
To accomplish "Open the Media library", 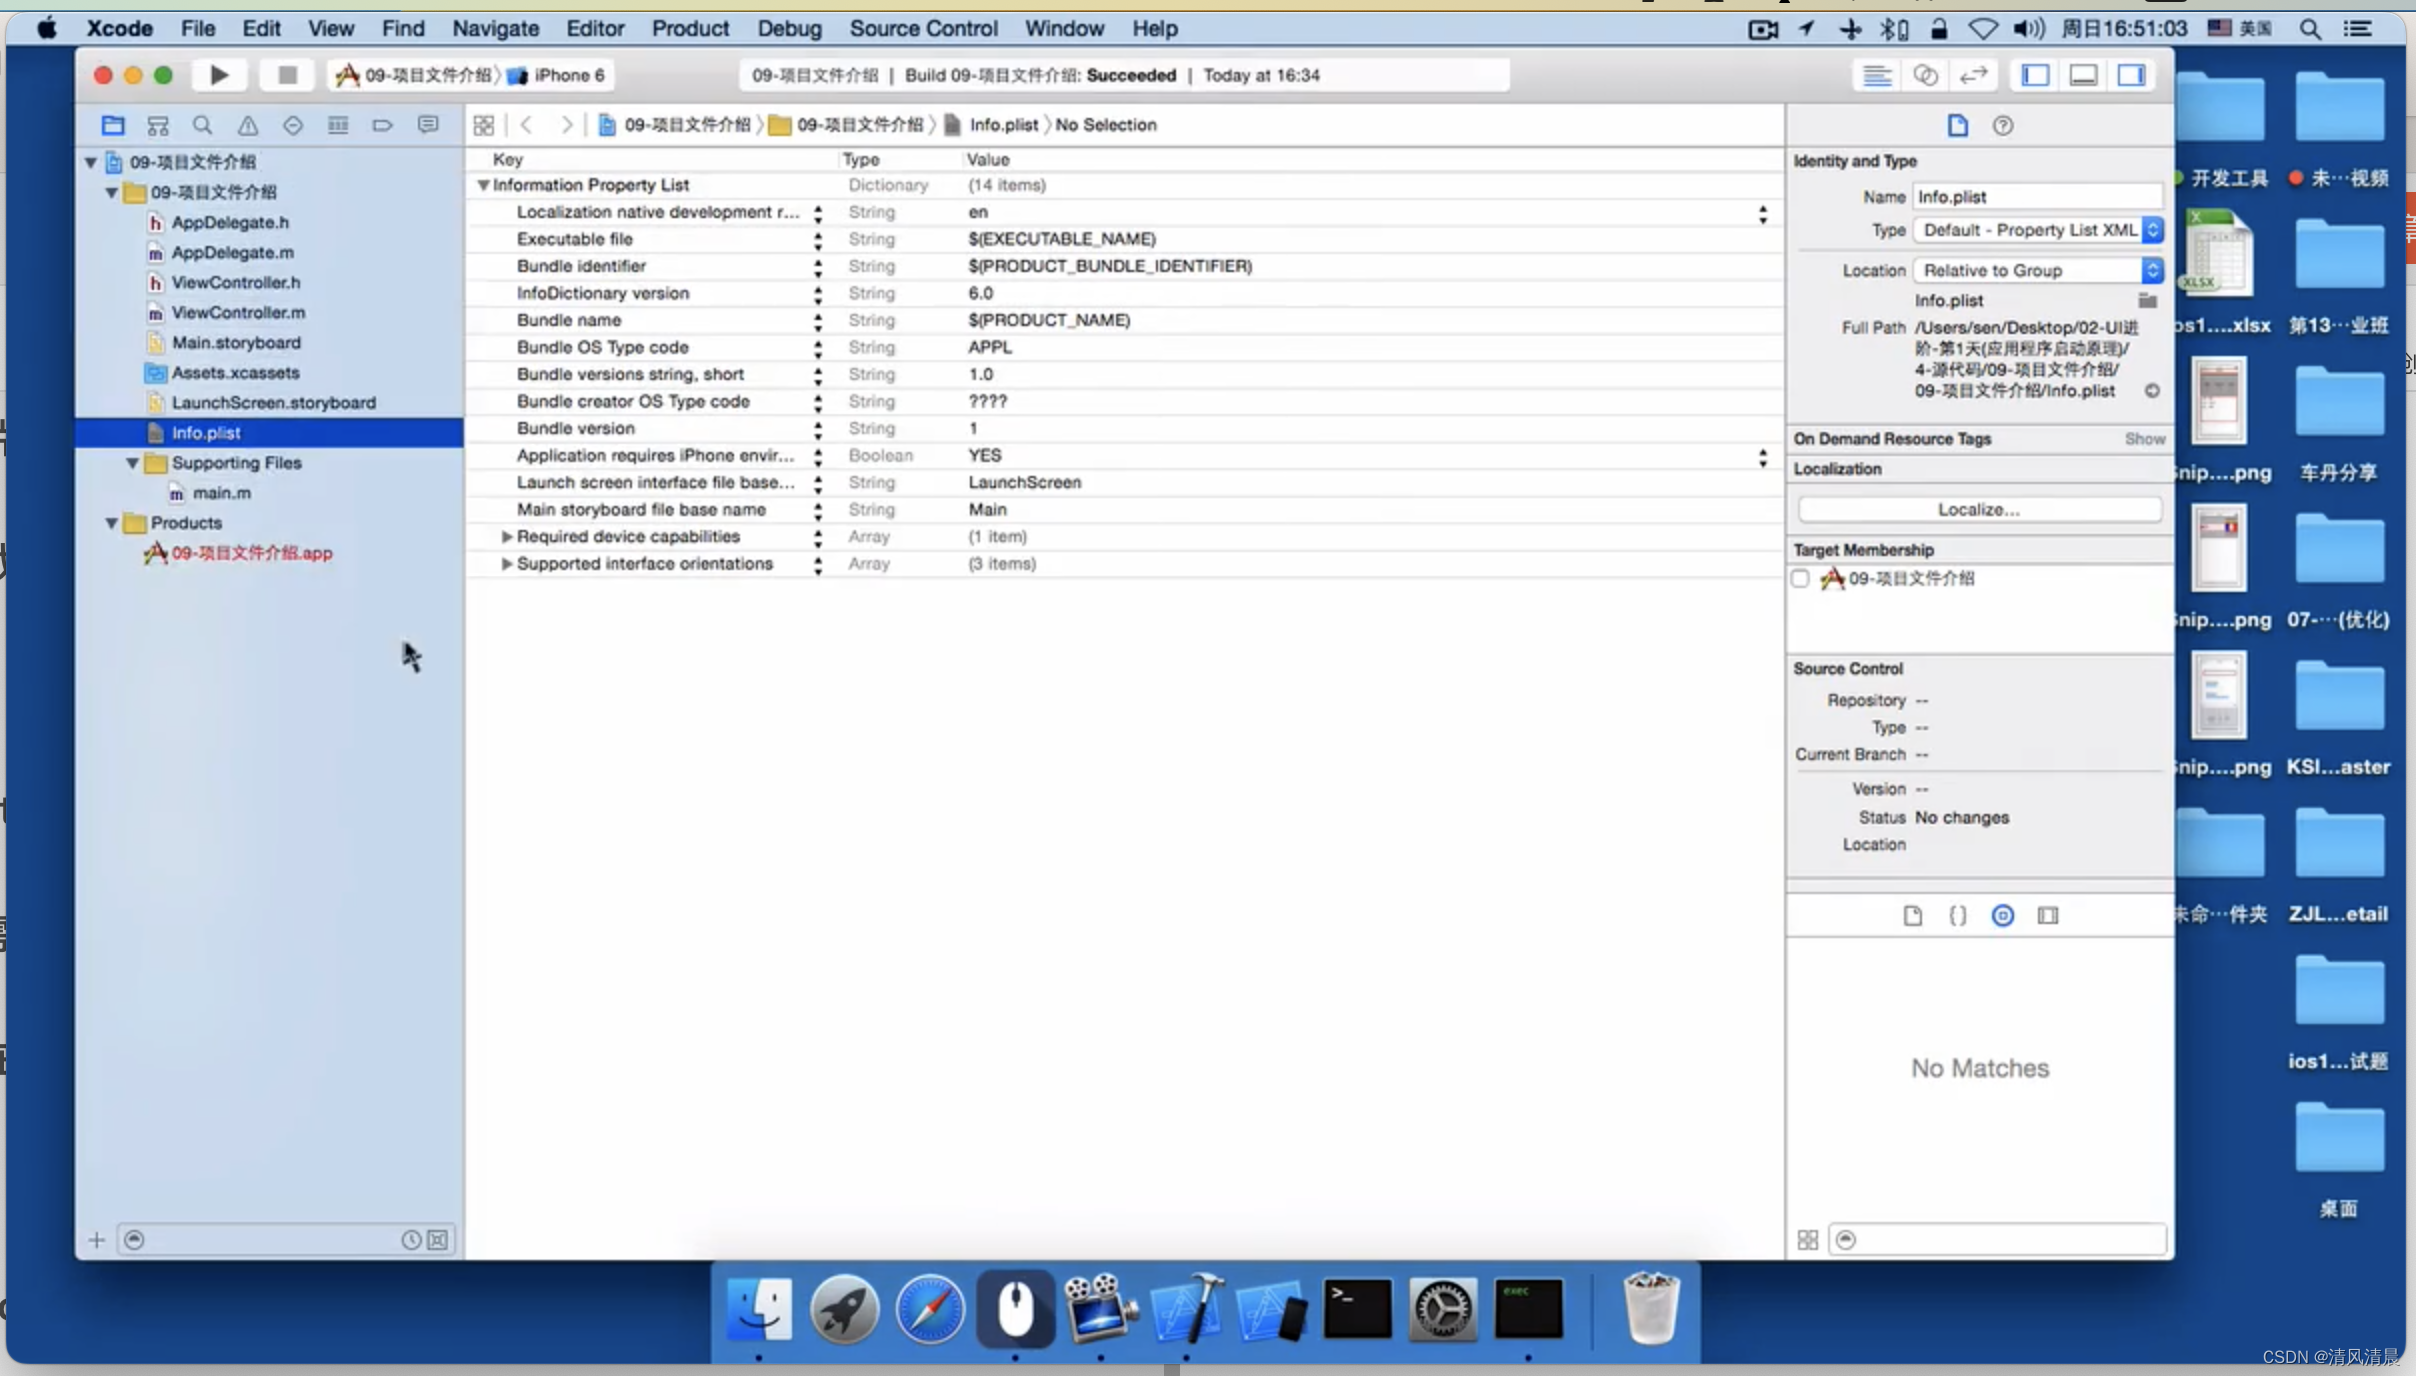I will point(2048,915).
